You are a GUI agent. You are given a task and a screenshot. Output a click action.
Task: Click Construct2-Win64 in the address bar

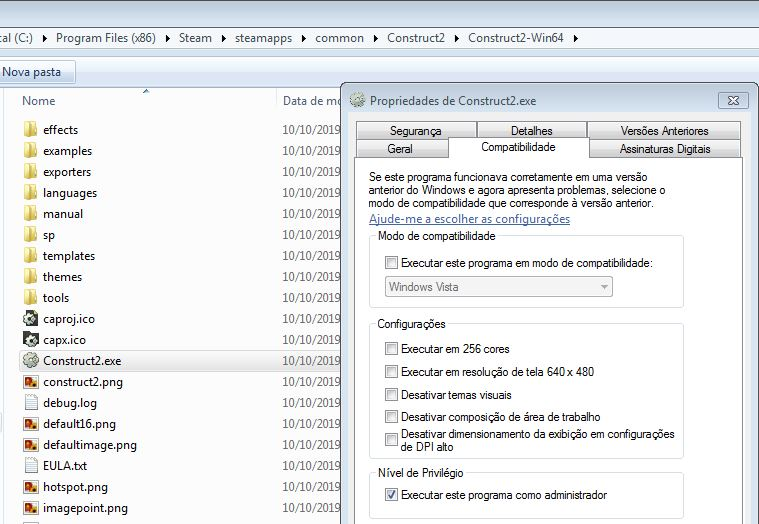pyautogui.click(x=516, y=38)
